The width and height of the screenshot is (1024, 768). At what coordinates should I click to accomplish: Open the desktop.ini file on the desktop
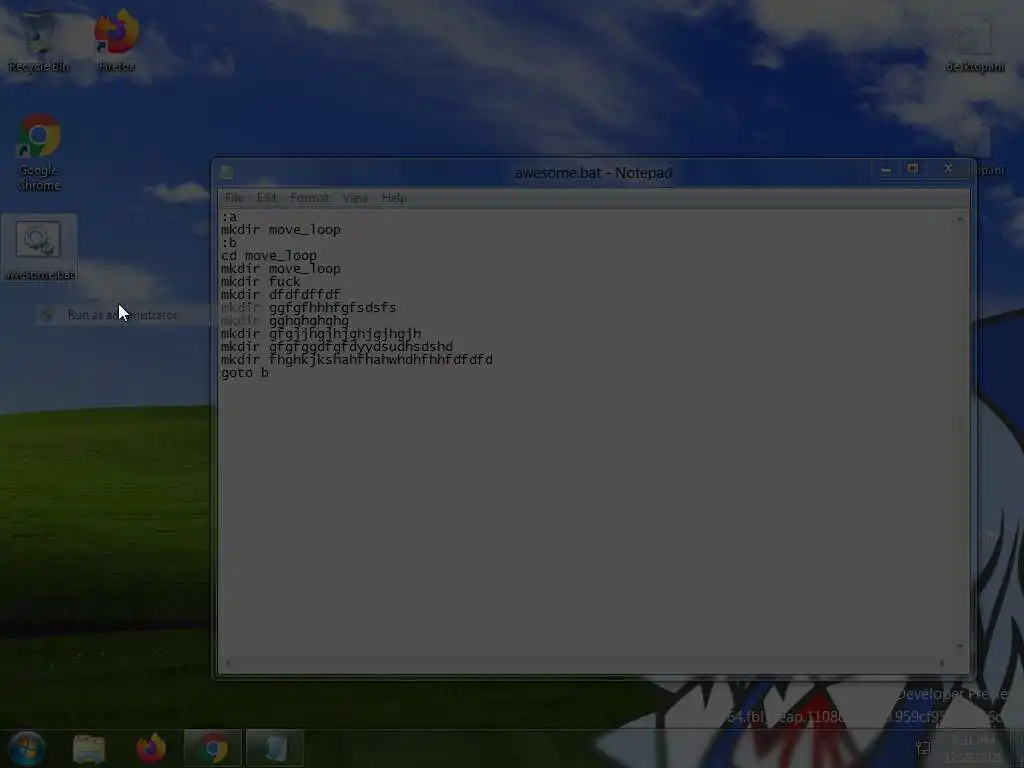[974, 46]
